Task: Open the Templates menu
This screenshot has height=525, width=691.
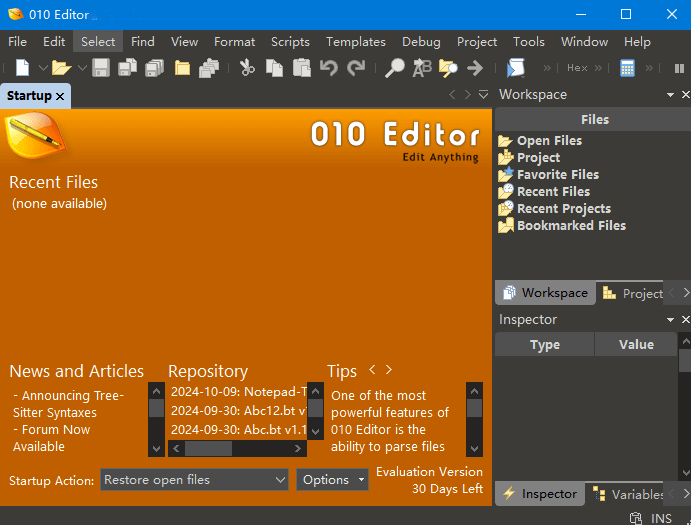Action: point(355,42)
